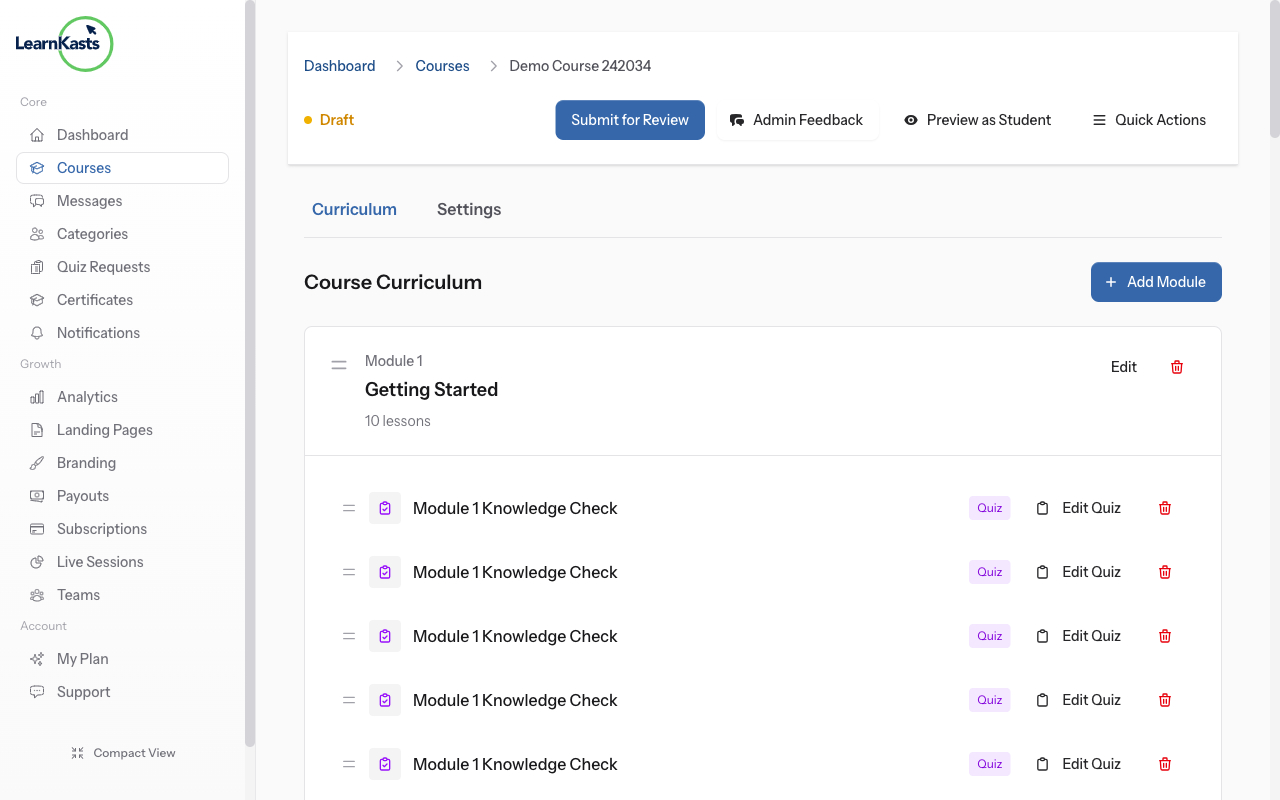
Task: Open Notifications via the bell icon
Action: [x=36, y=332]
